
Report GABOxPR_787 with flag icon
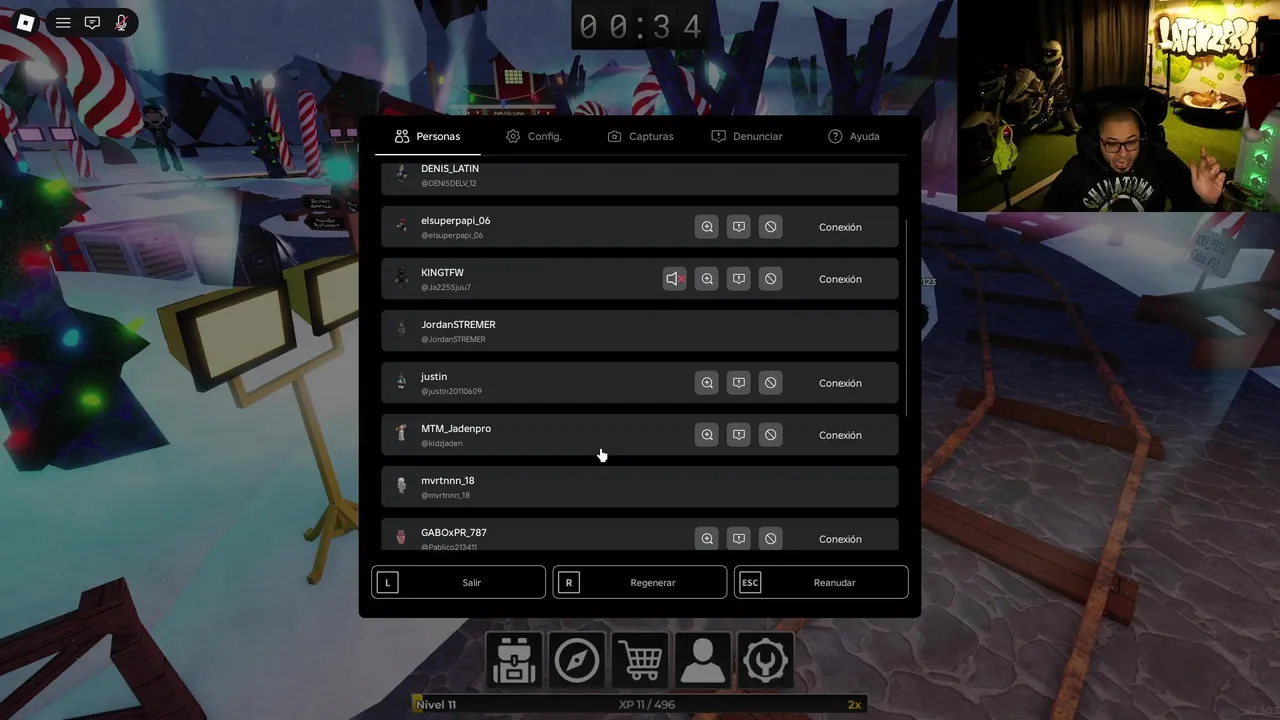tap(739, 538)
